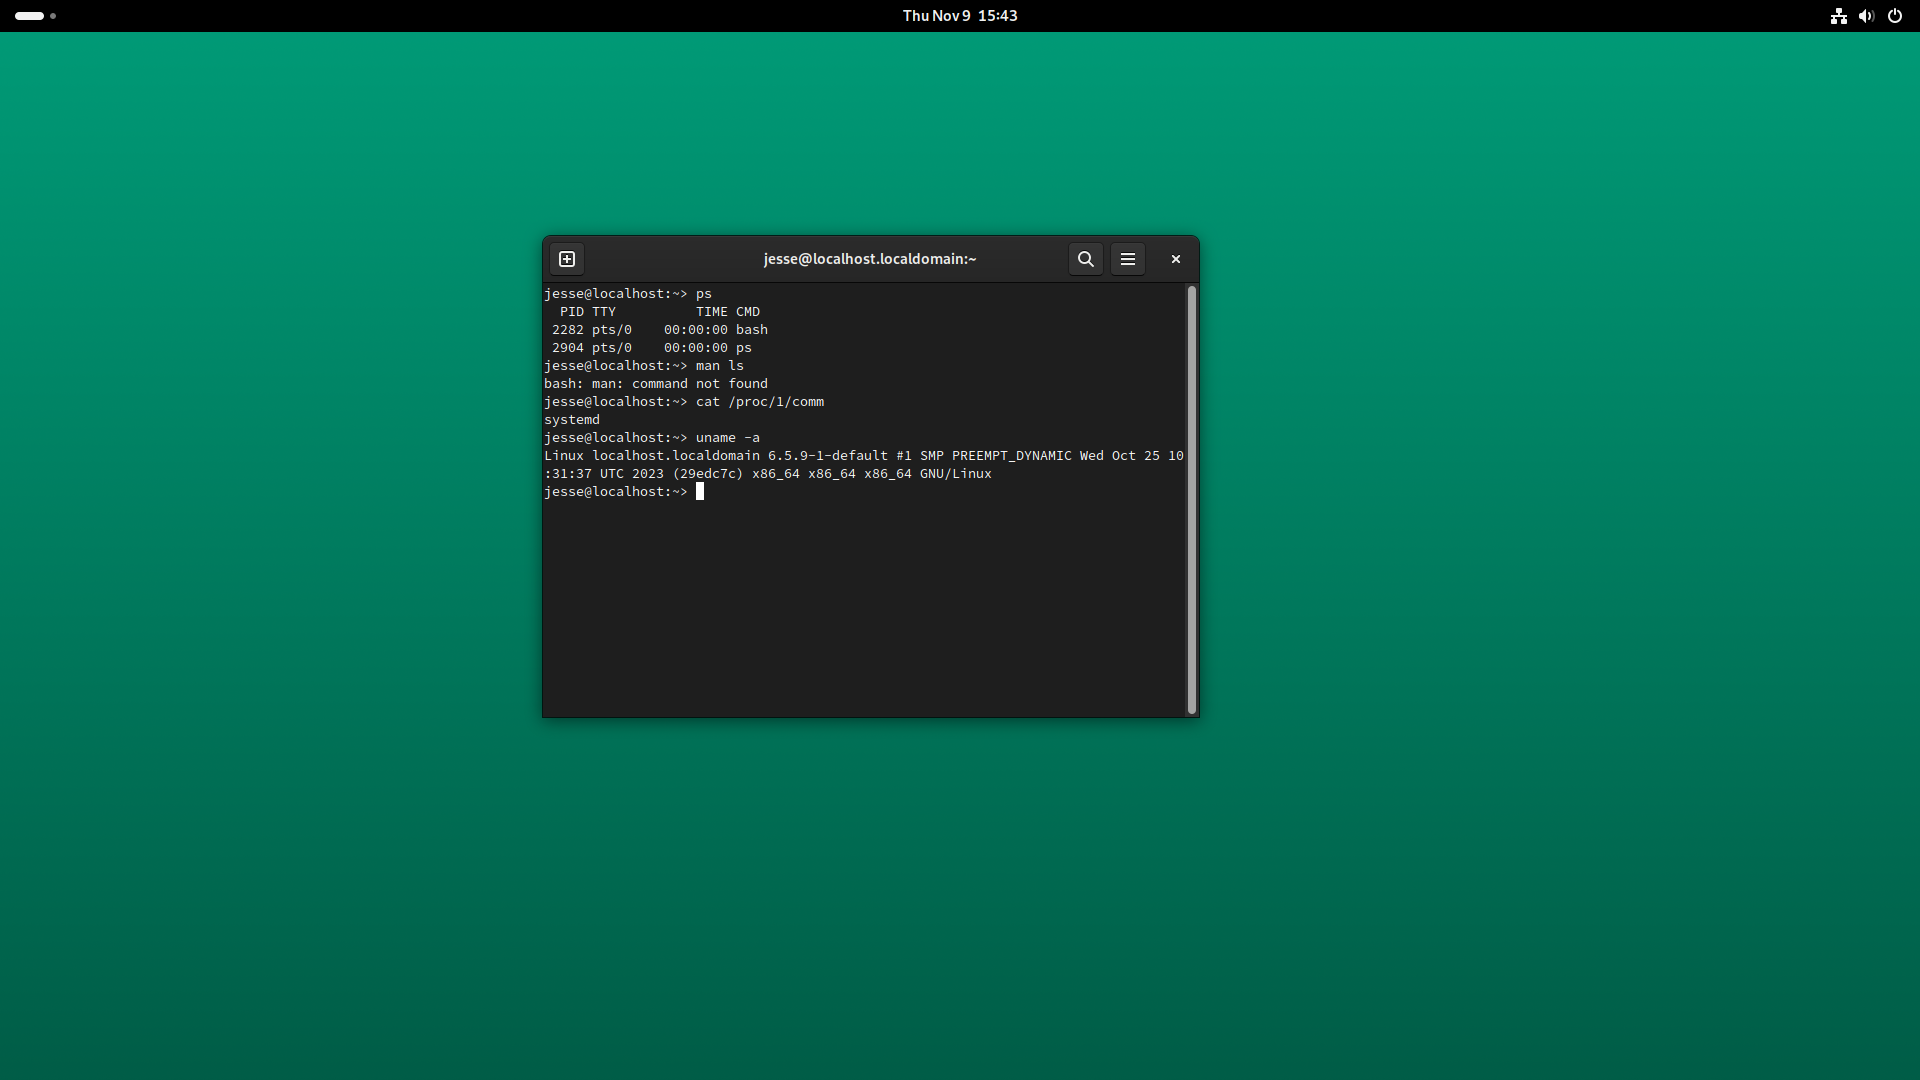Click the 'systemd' output line
1920x1080 pixels.
click(x=572, y=420)
